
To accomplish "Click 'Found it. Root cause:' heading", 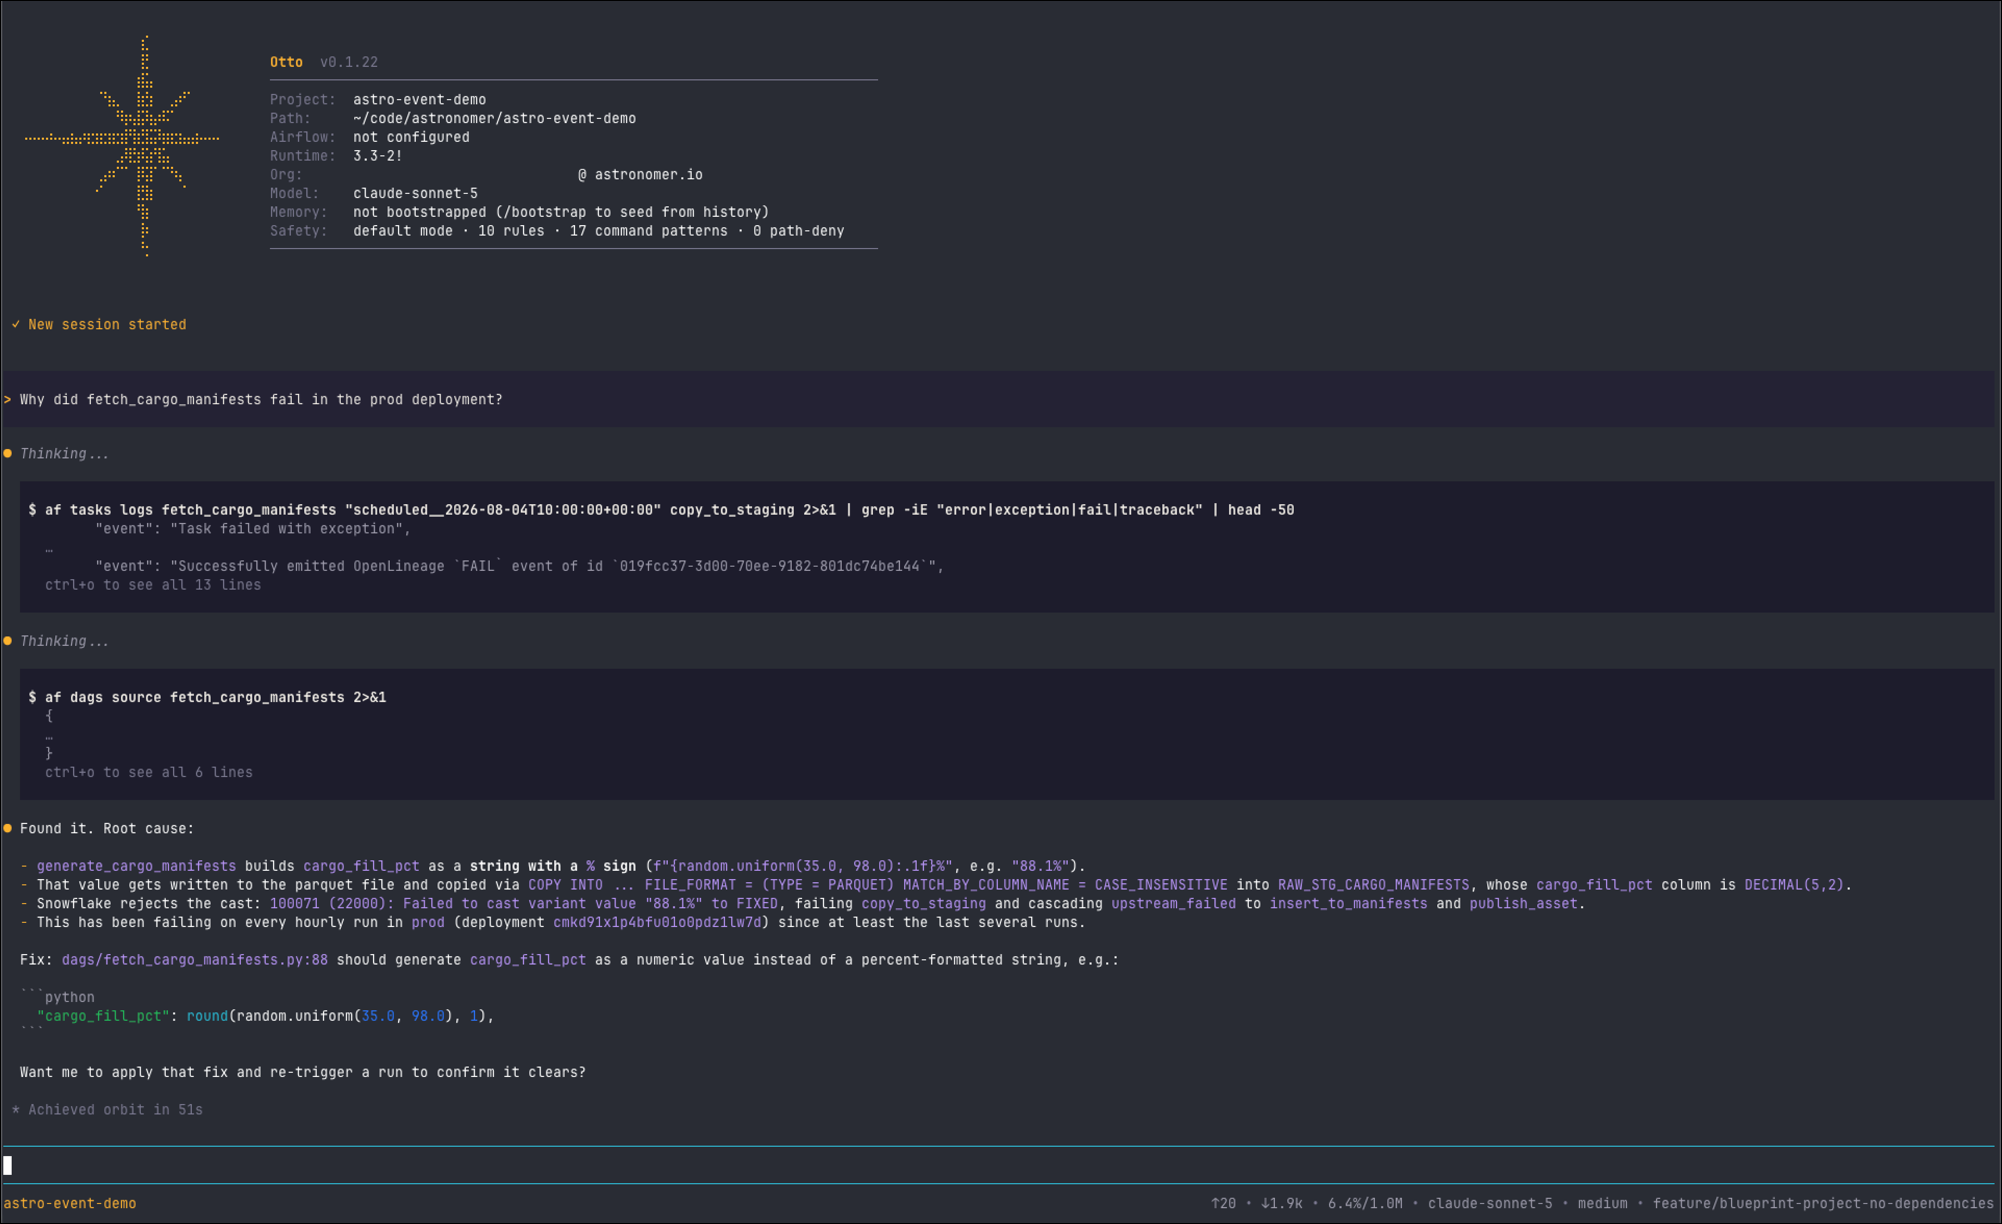I will [x=107, y=828].
